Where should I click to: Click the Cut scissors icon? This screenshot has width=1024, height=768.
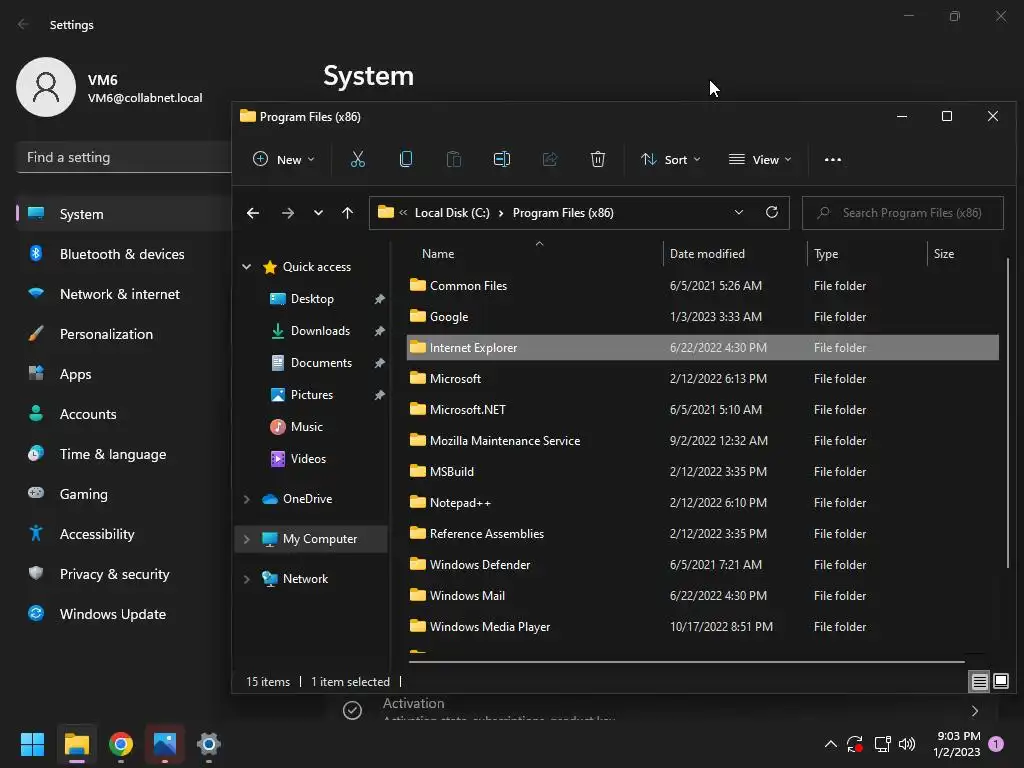pos(358,159)
